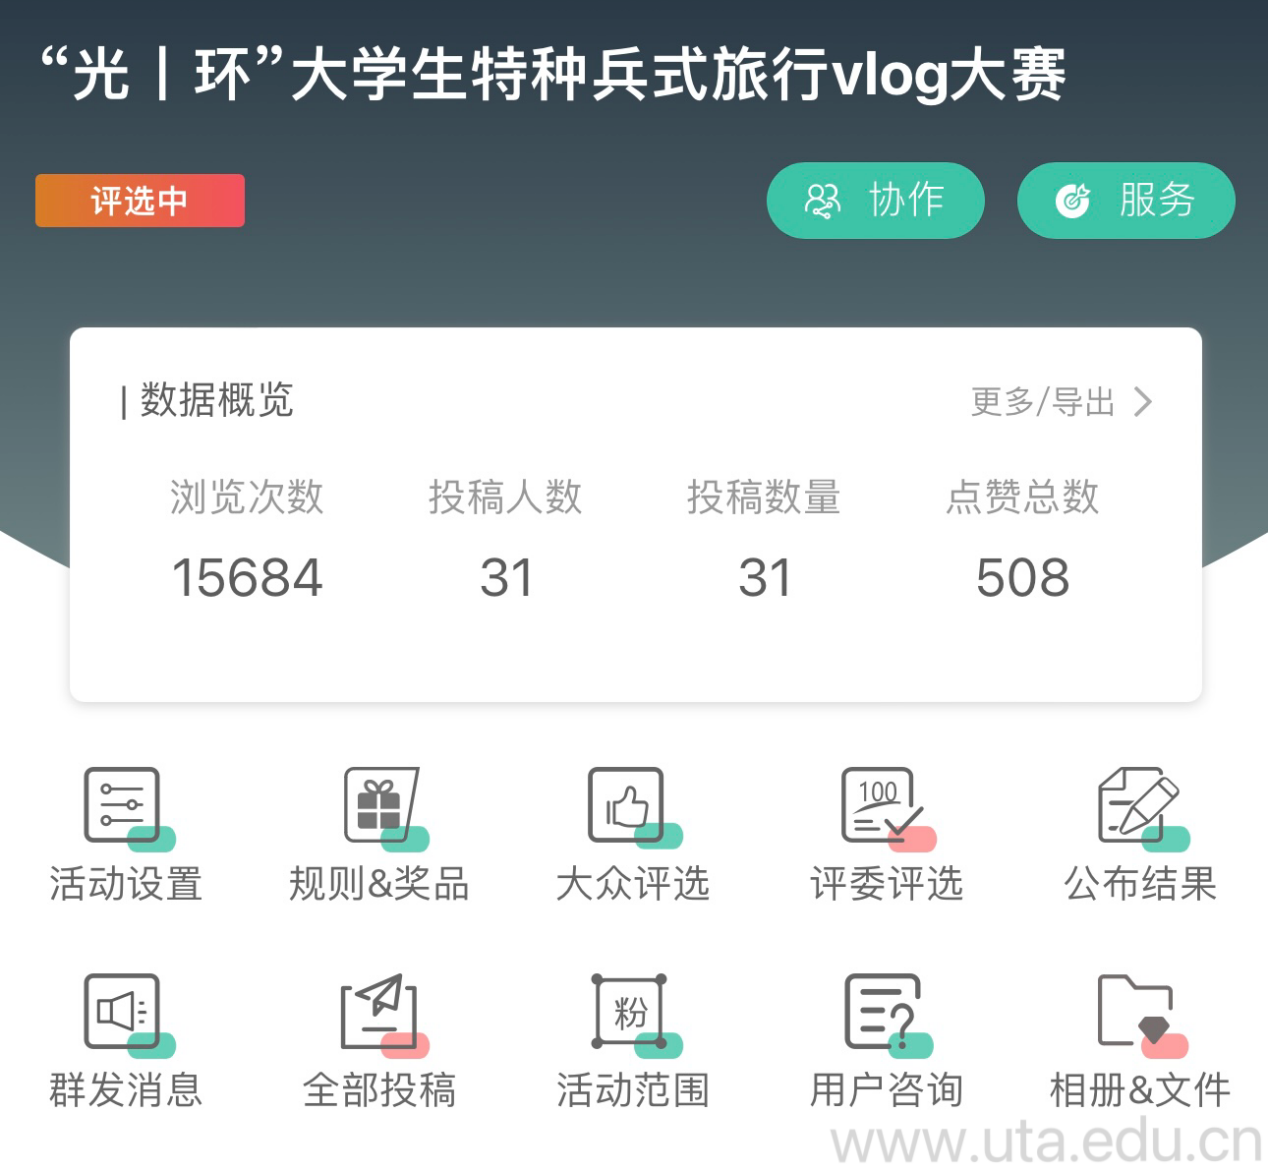
Task: Open 群发消息 megaphone icon
Action: tap(124, 1012)
